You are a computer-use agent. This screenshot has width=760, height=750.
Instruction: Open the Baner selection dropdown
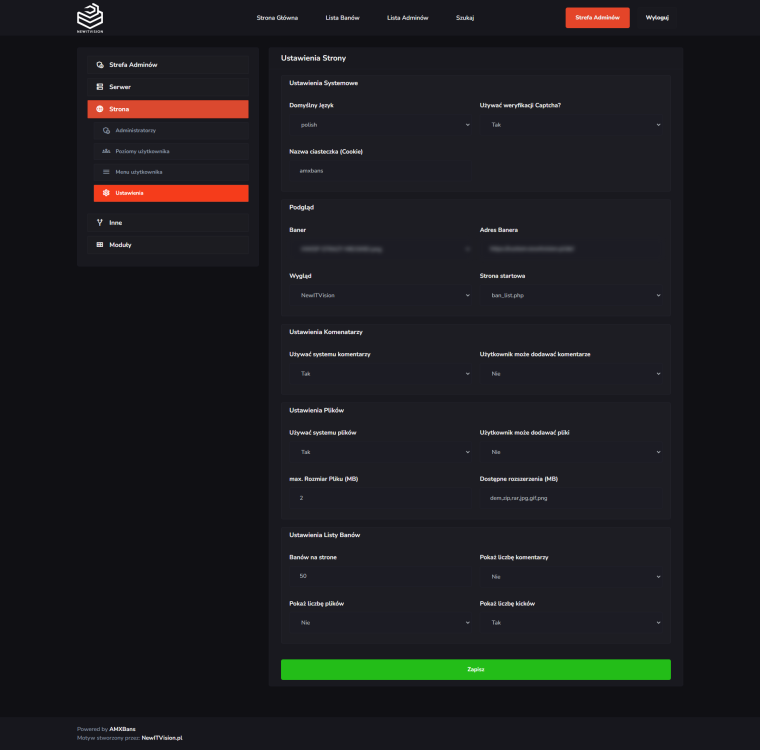click(x=380, y=249)
